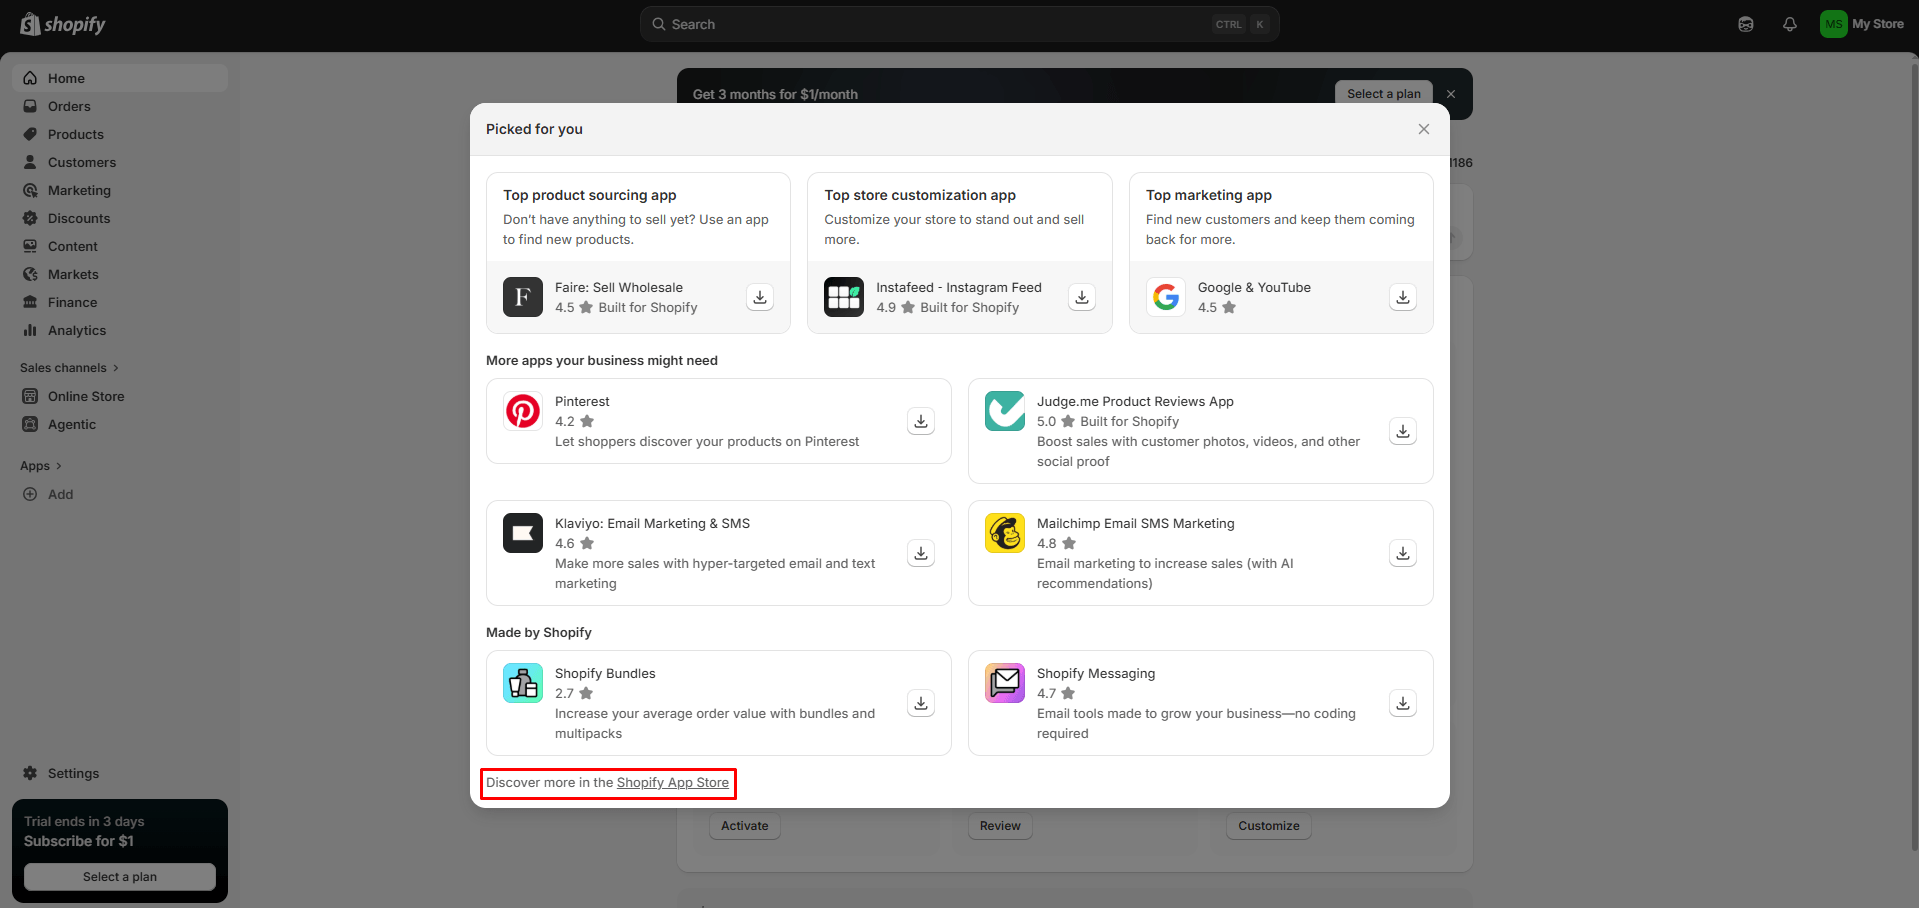Install Judge.me Product Reviews download icon
Viewport: 1919px width, 908px height.
(1403, 431)
